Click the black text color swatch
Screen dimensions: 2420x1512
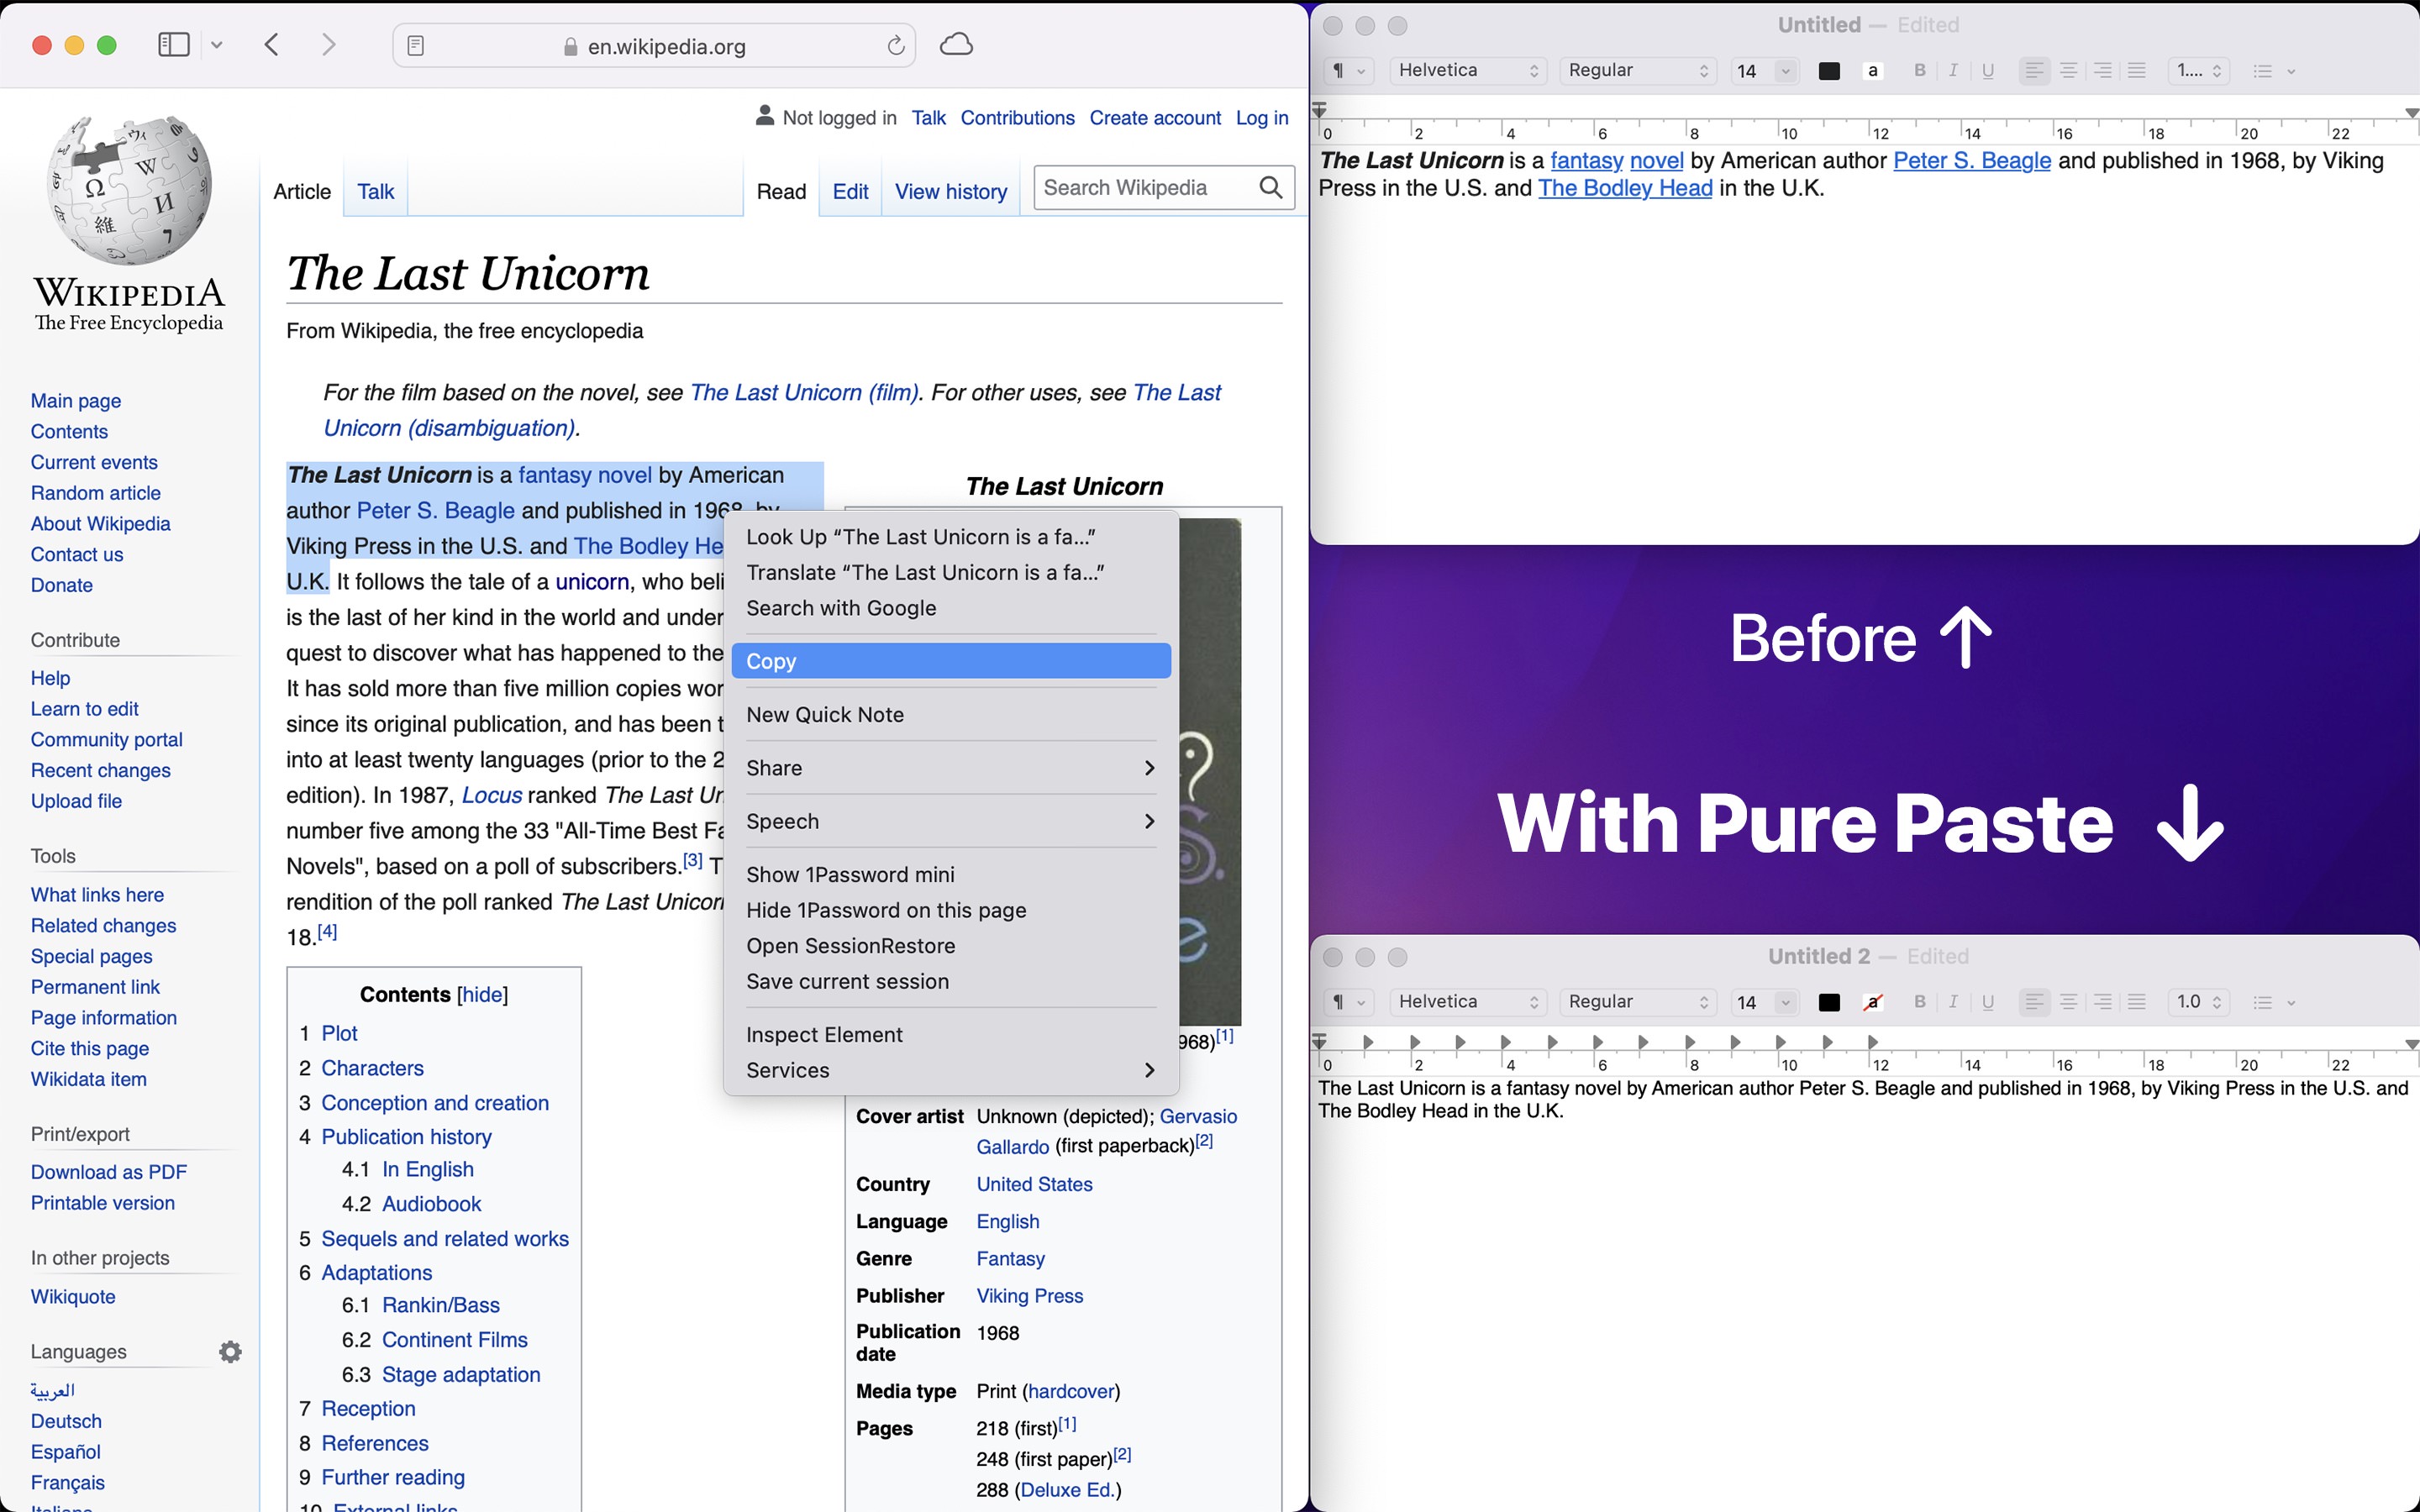point(1830,70)
